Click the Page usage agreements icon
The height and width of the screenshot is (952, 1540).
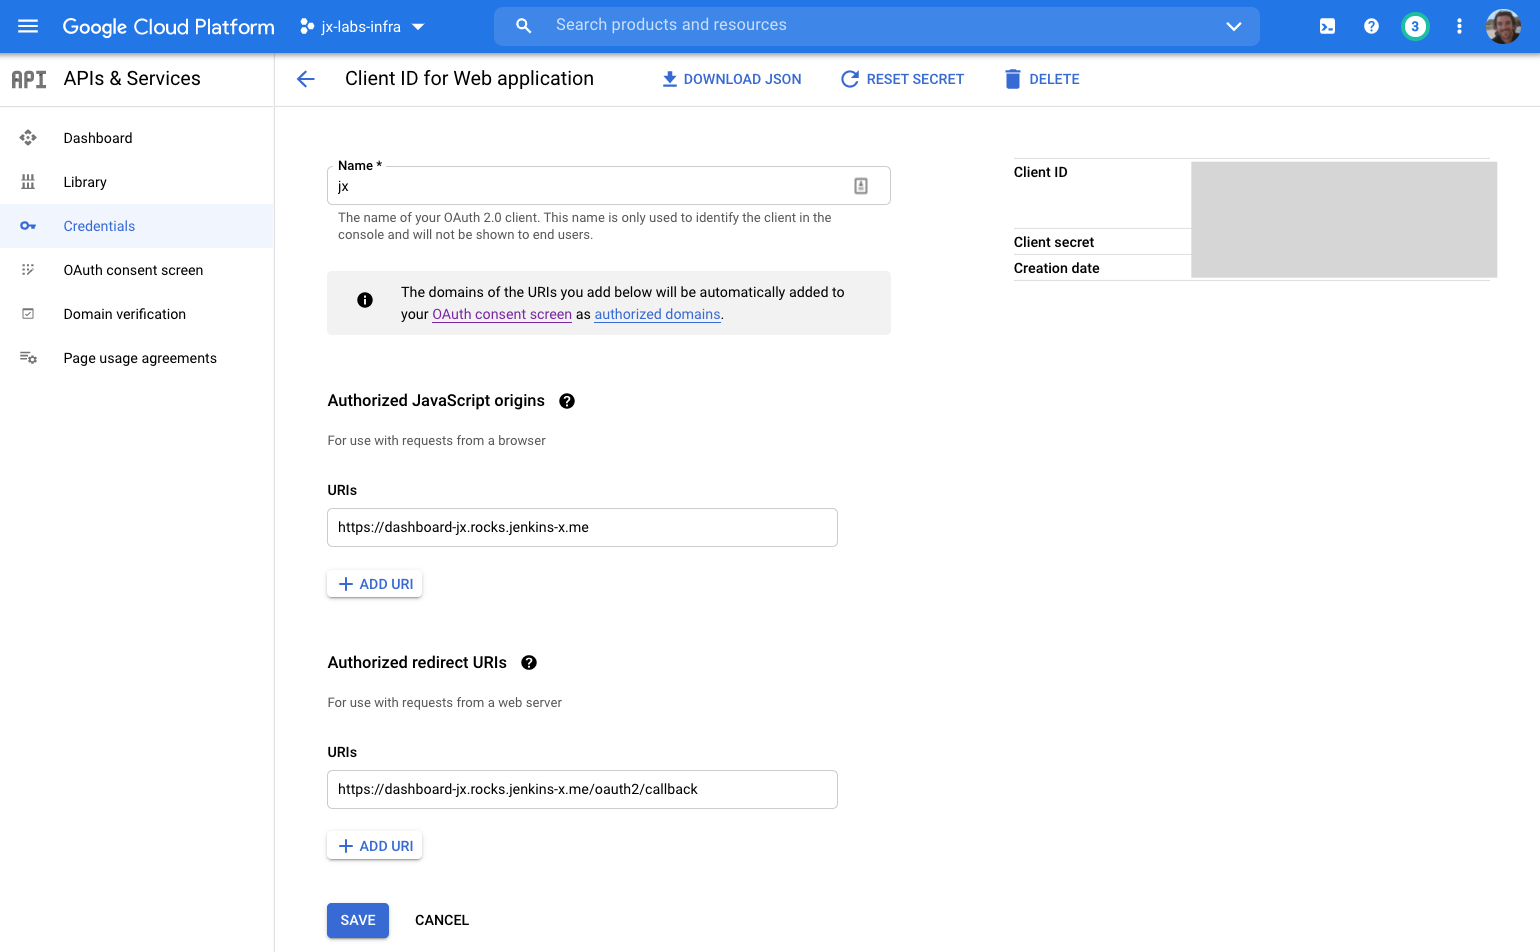[x=28, y=358]
